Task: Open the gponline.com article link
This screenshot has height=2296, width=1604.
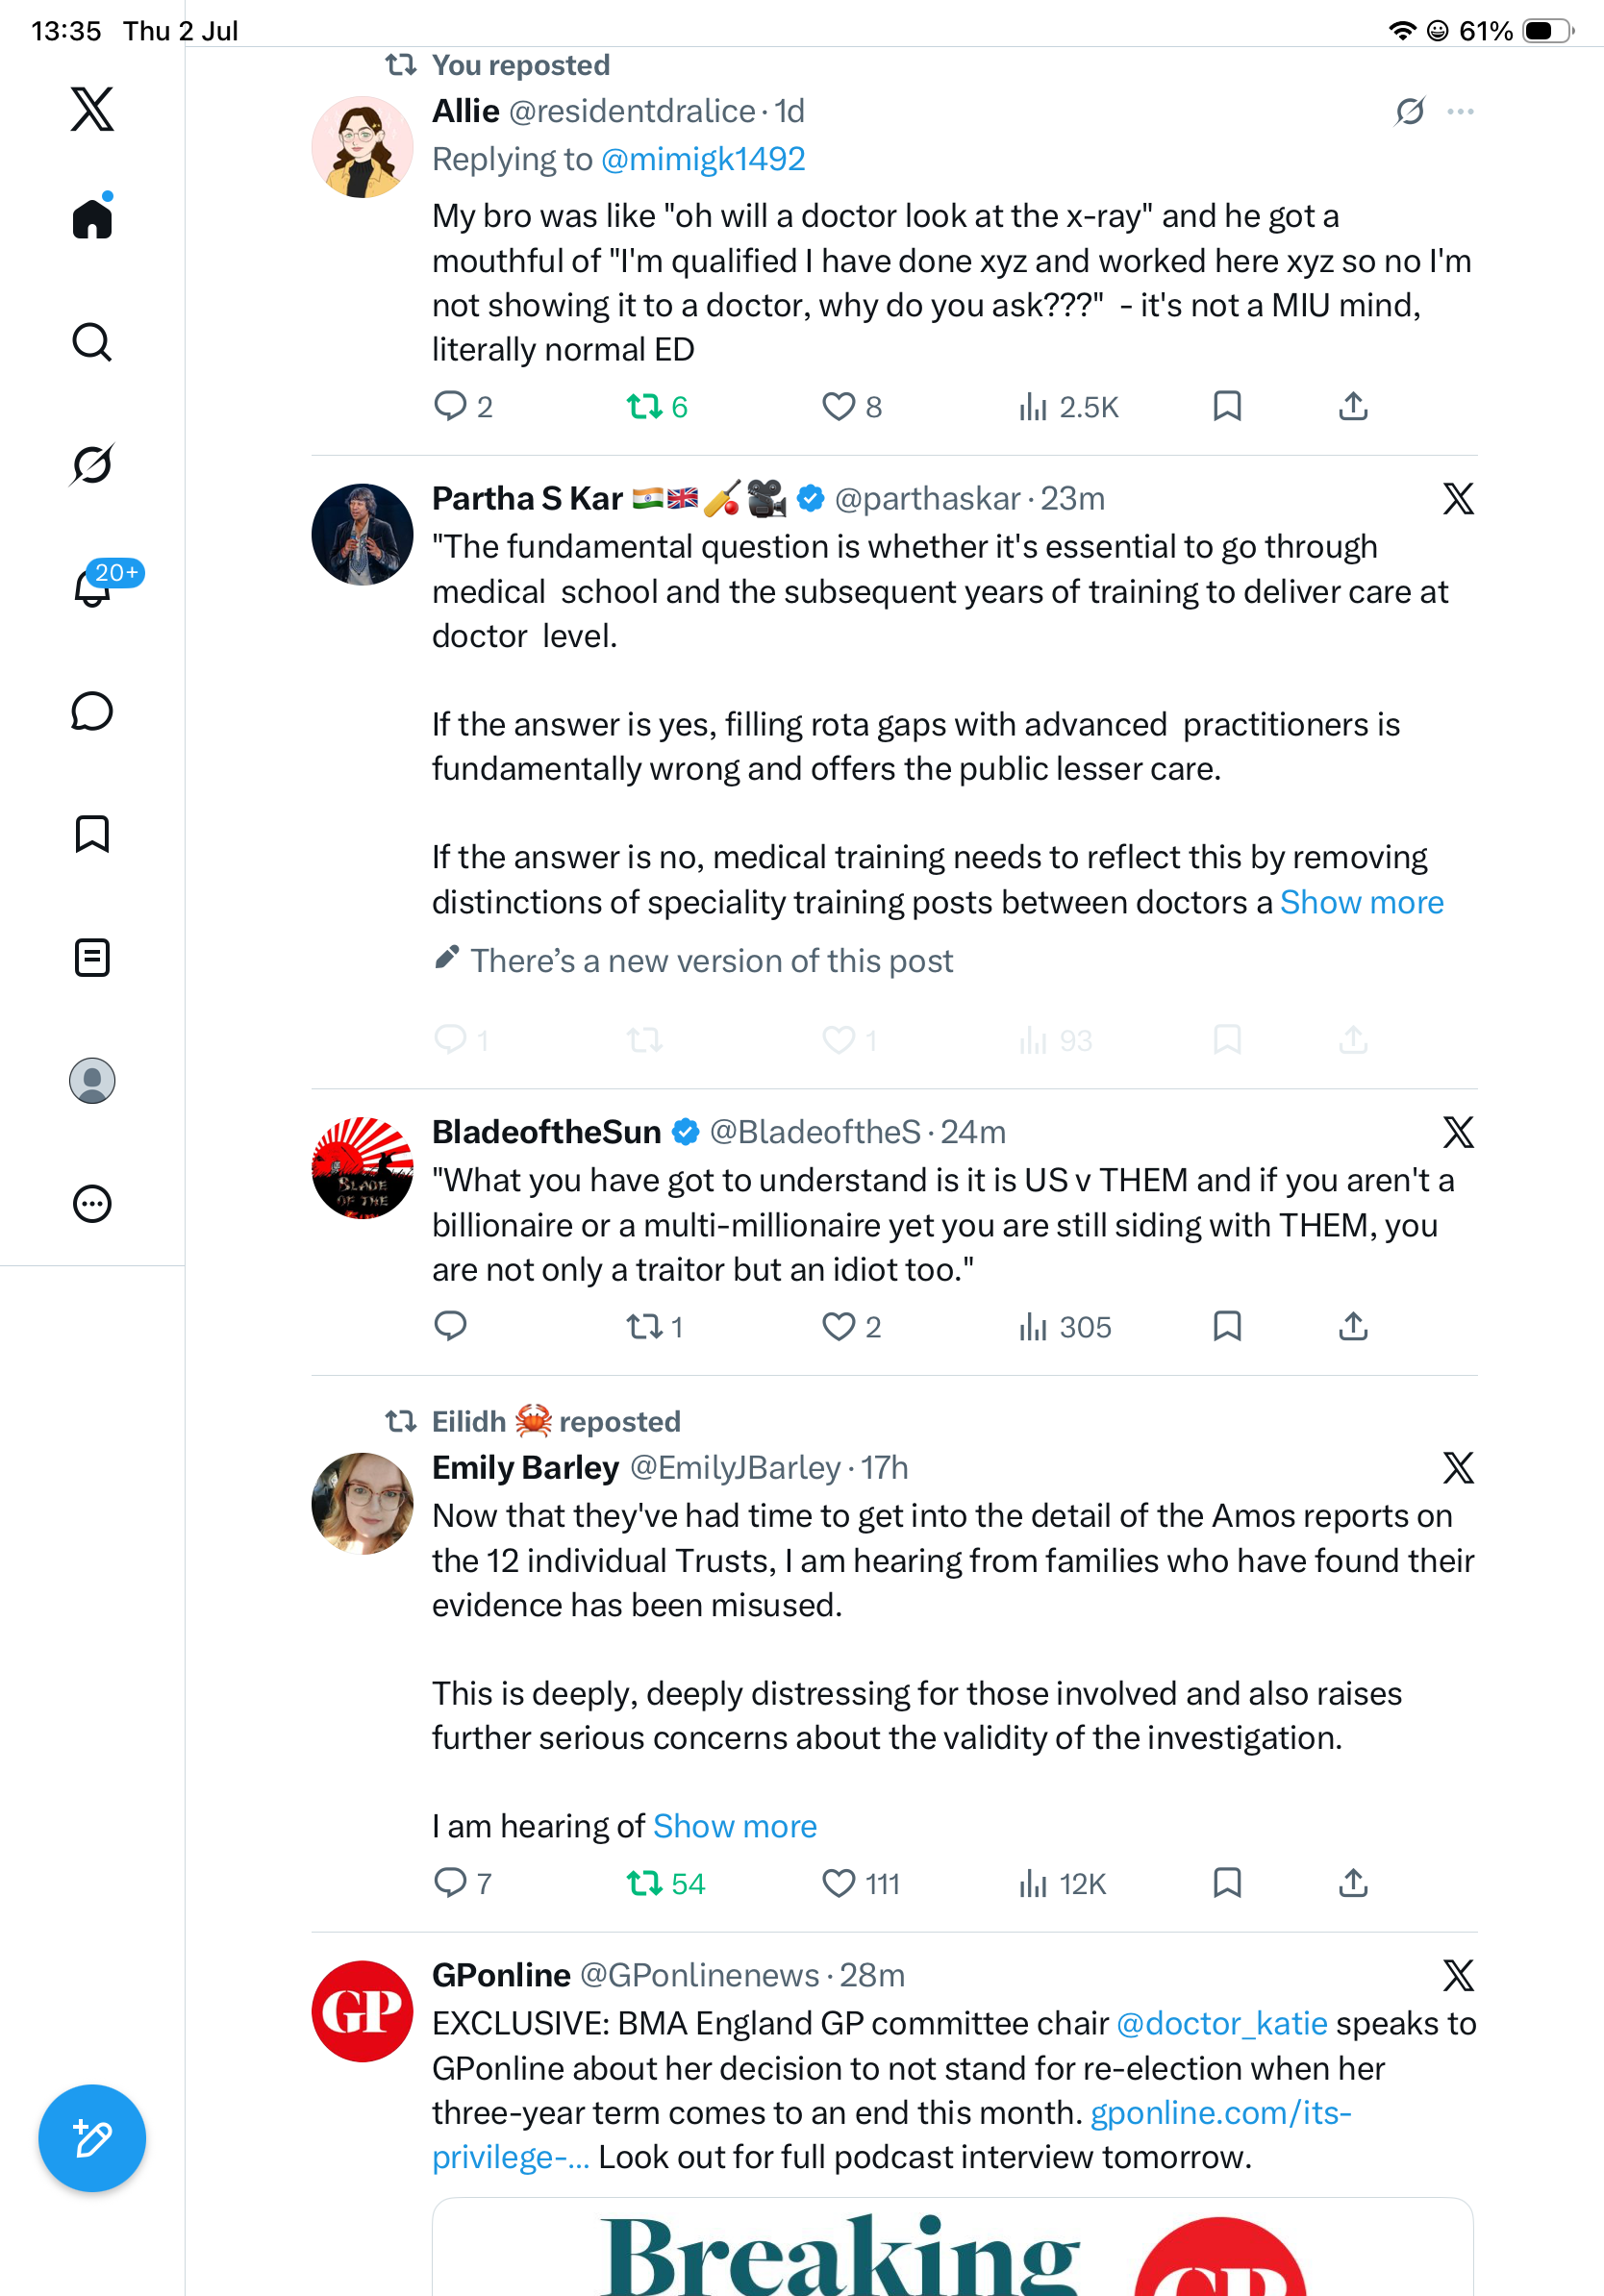Action: click(892, 2135)
